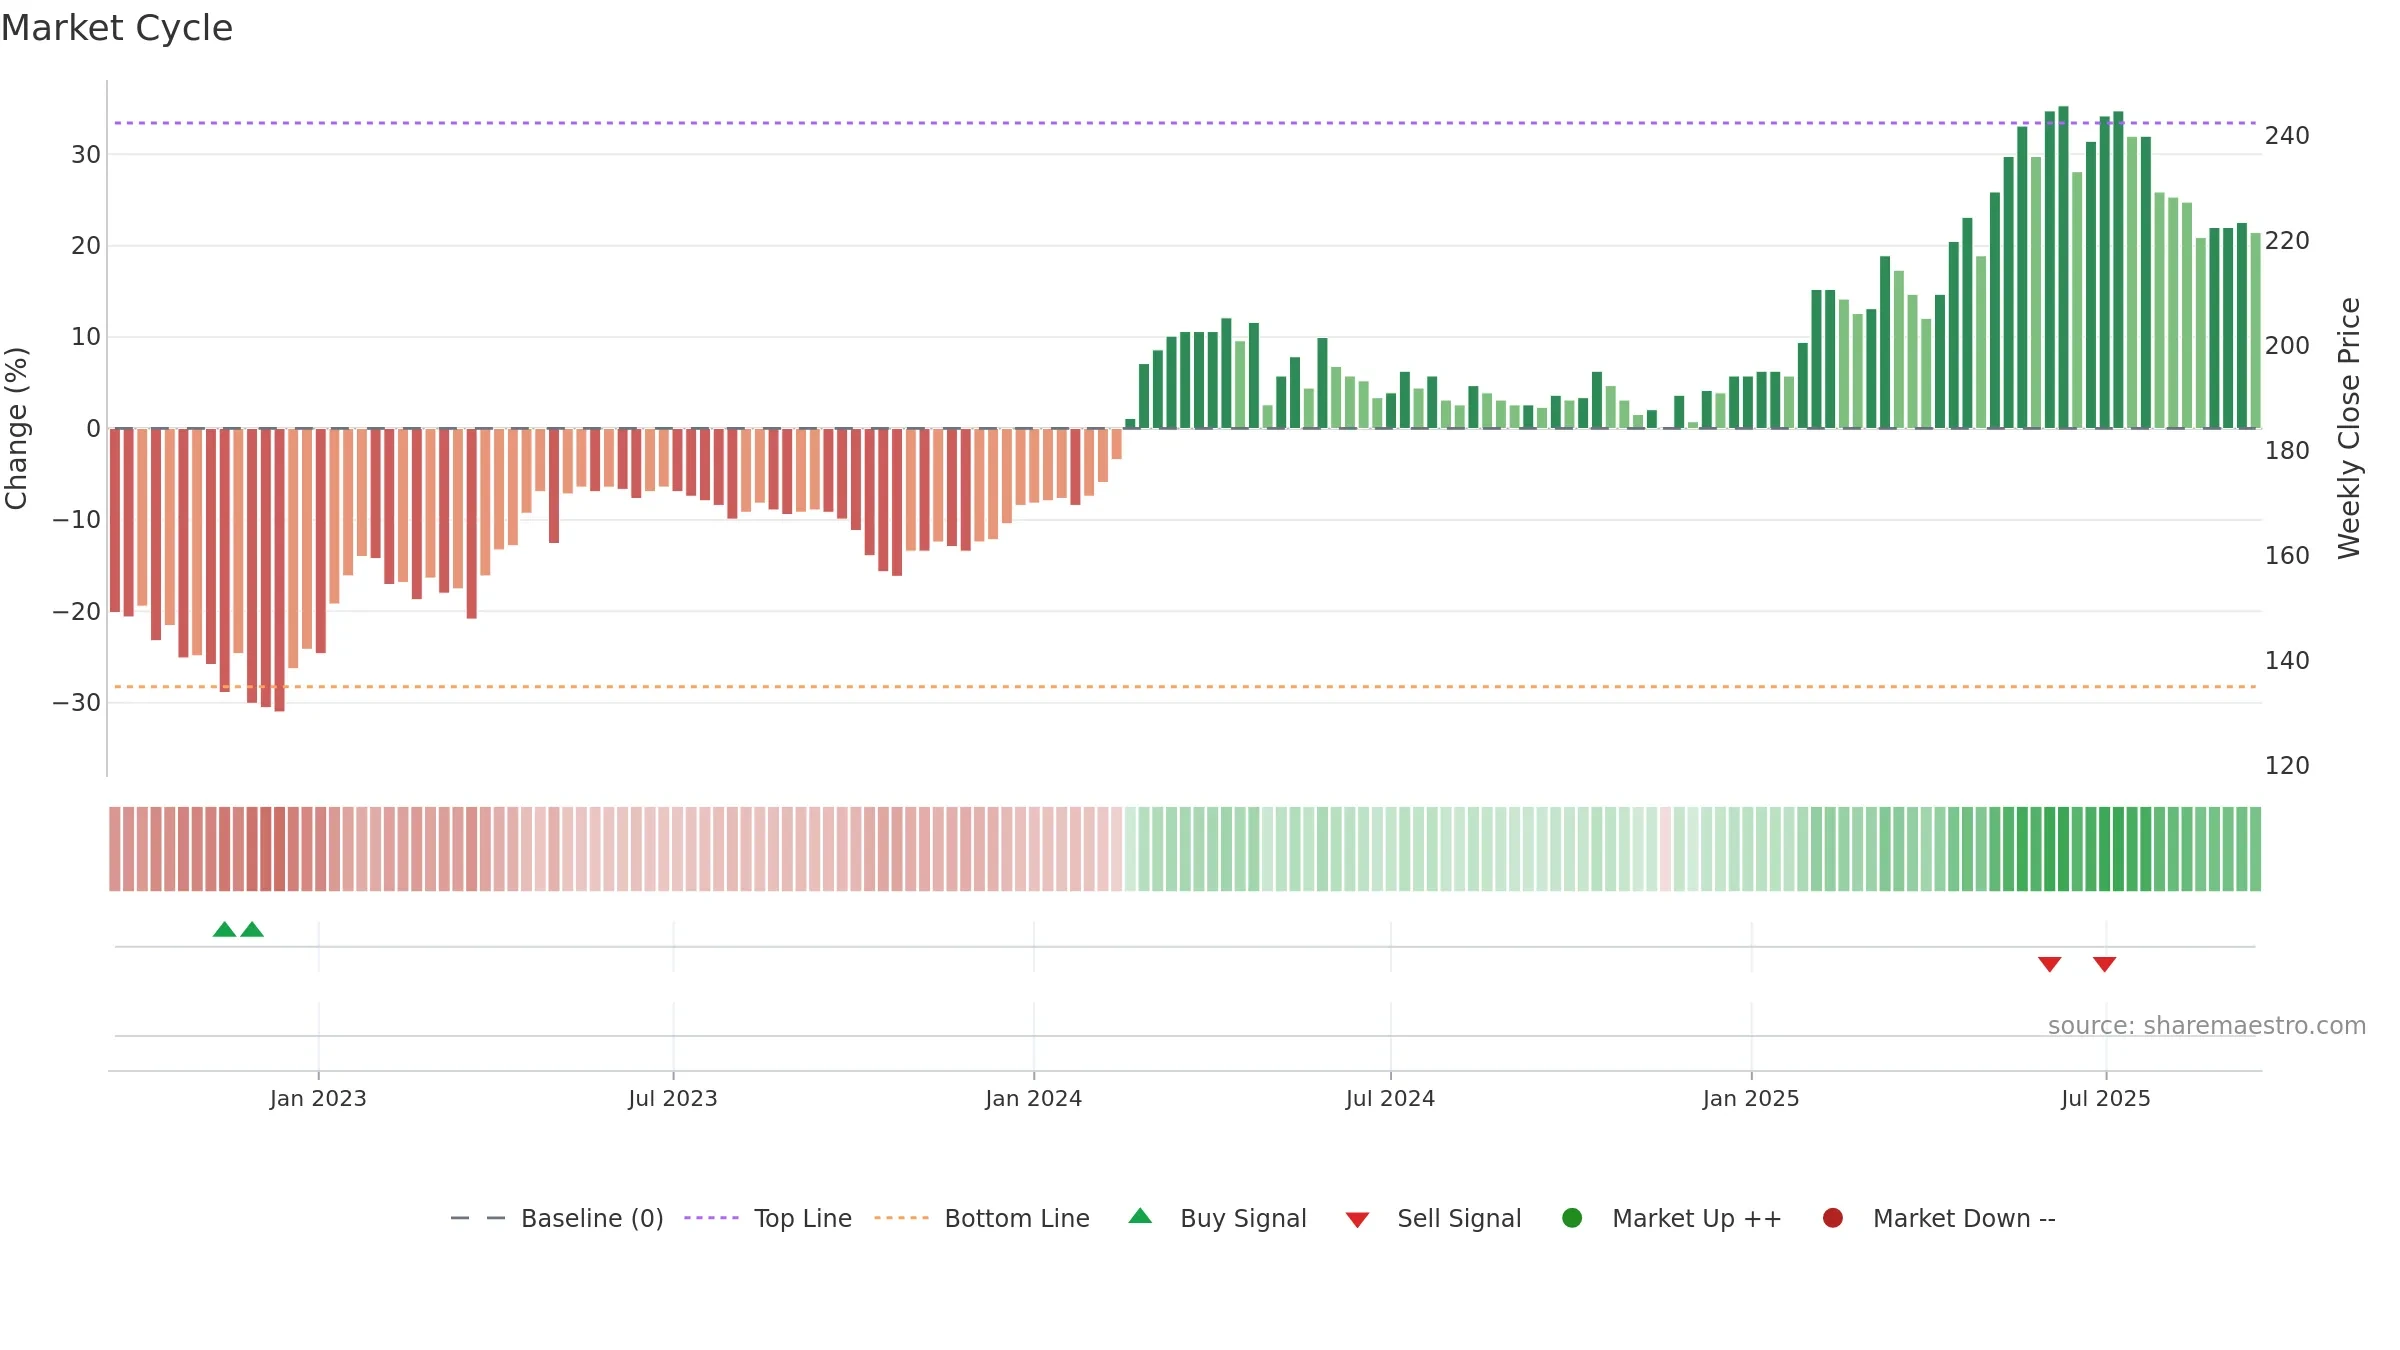This screenshot has height=1350, width=2400.
Task: Click the Market Up ++ legend text
Action: tap(1697, 1218)
